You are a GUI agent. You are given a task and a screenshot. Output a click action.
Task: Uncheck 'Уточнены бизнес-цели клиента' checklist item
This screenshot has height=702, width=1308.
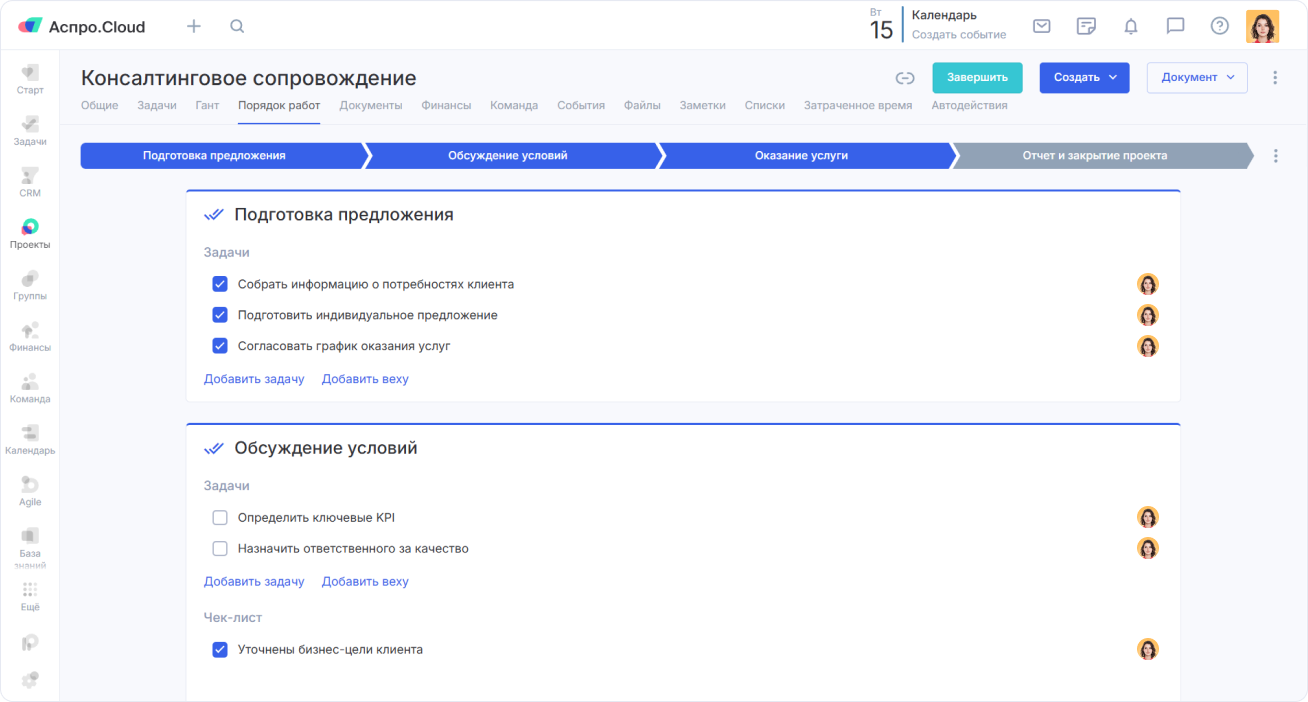click(220, 650)
